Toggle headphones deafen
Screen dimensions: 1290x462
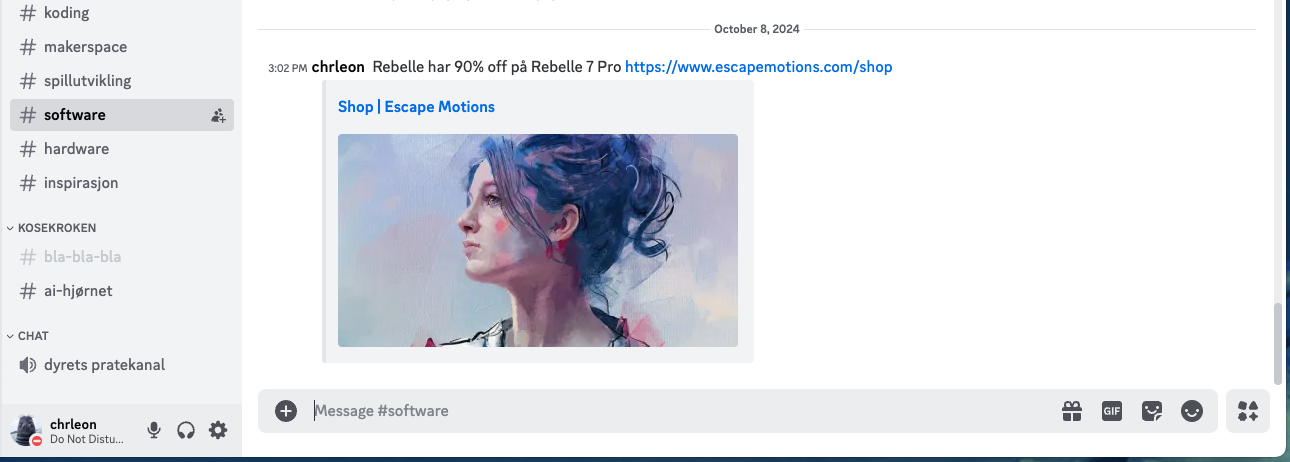coord(186,430)
